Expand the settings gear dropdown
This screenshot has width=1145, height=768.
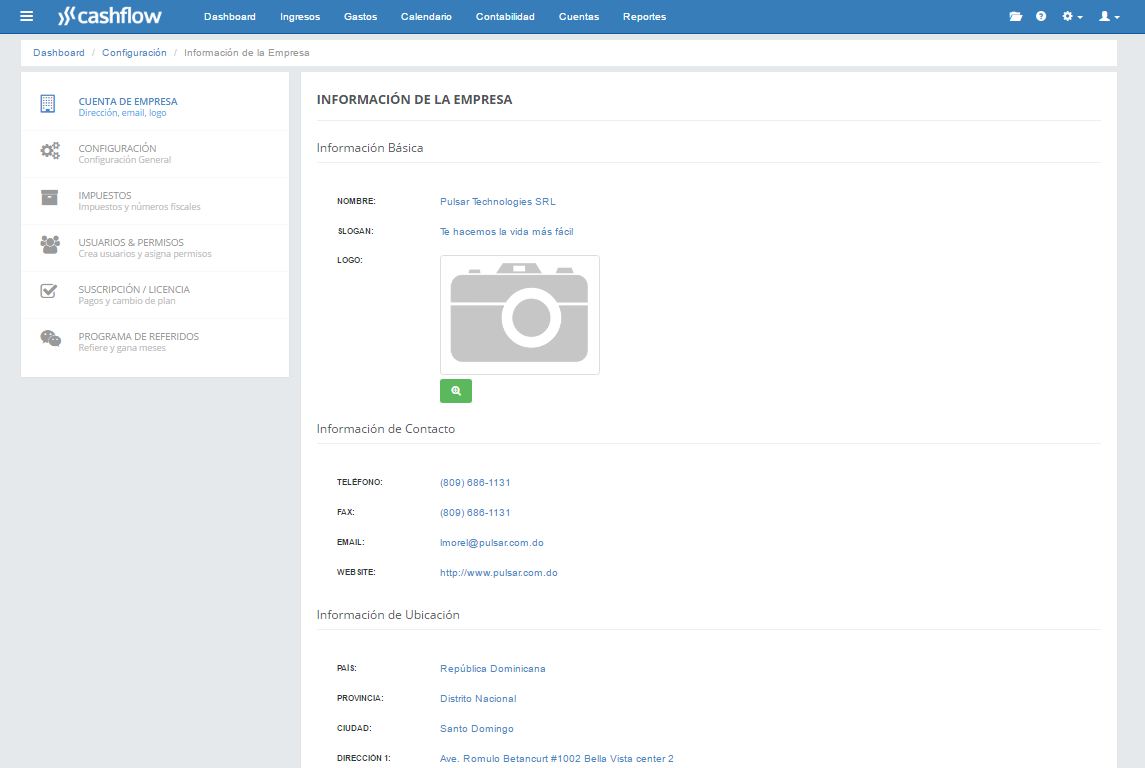pos(1072,16)
